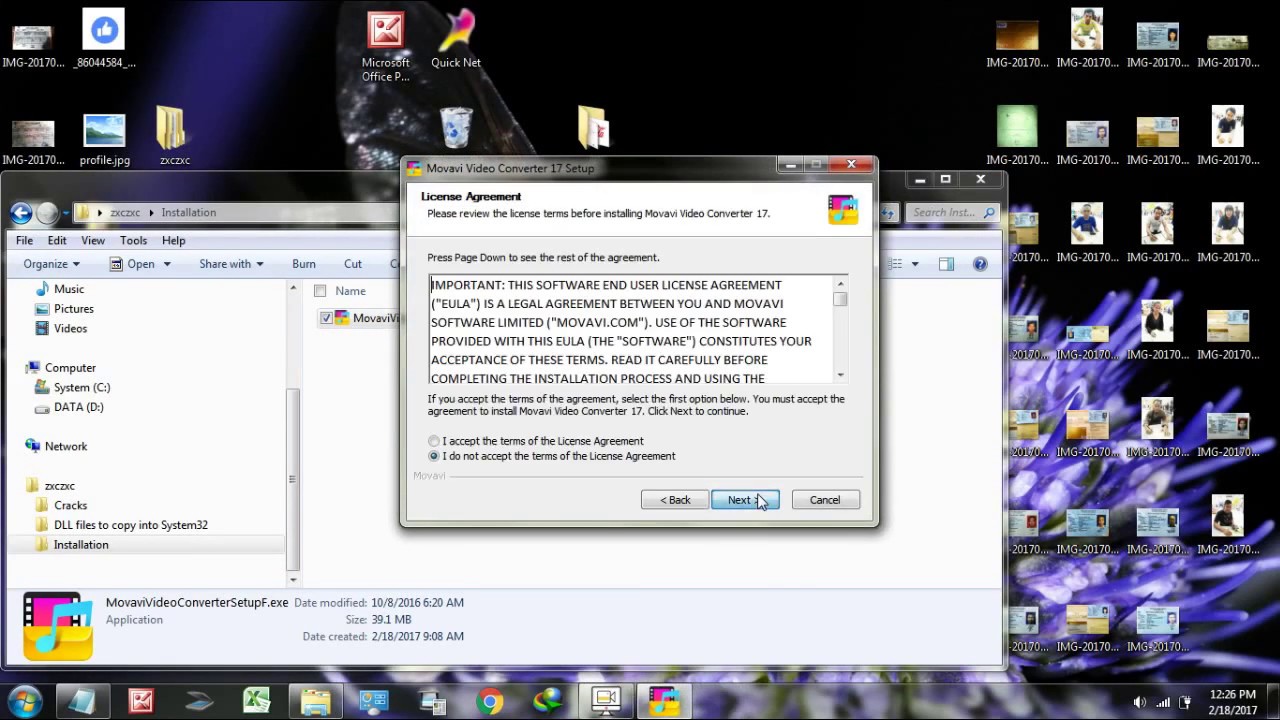
Task: Select Installation folder in navigation pane
Action: [x=81, y=545]
